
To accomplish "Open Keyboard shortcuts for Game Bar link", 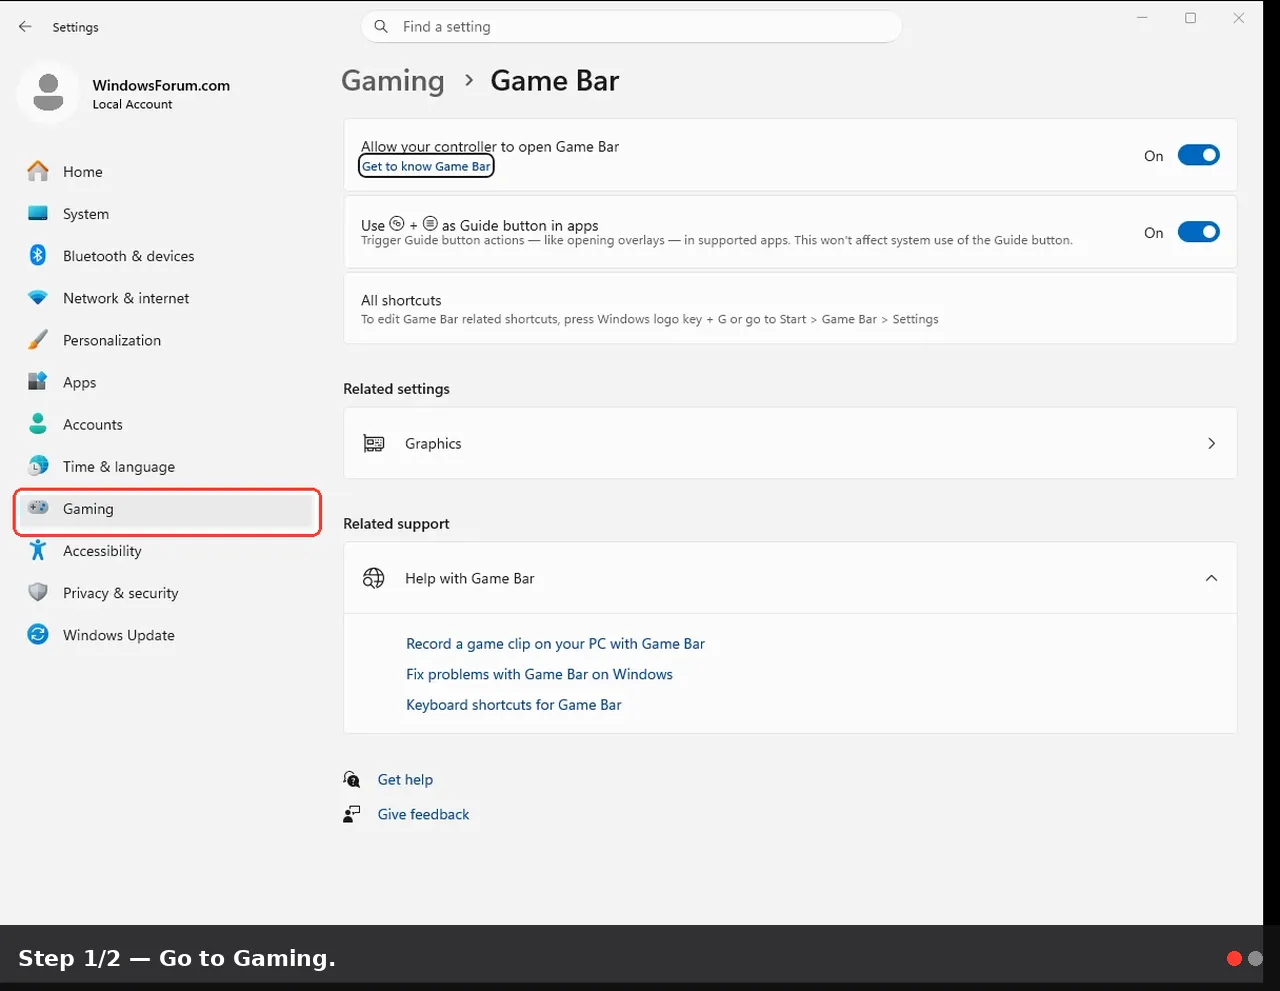I will click(514, 705).
